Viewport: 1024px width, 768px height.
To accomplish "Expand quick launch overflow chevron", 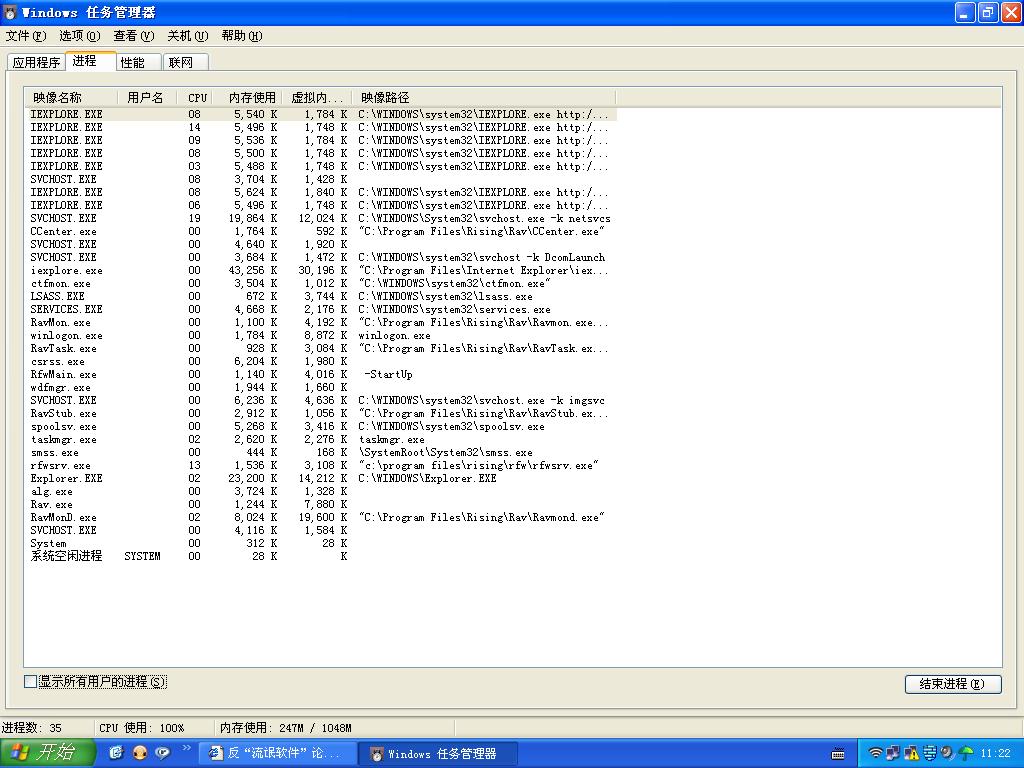I will click(186, 748).
